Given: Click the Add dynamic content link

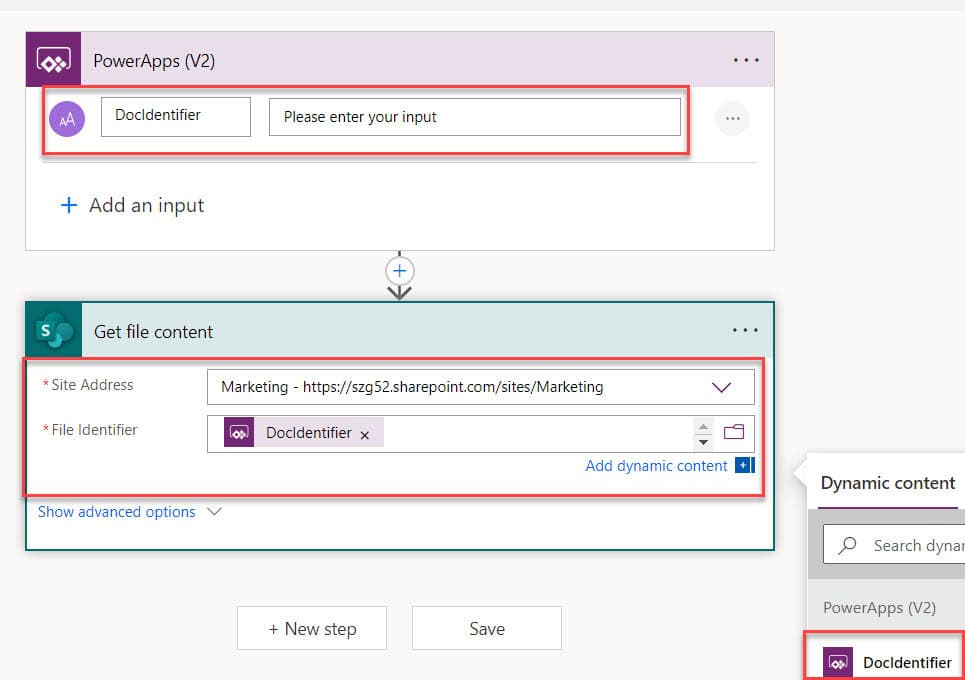Looking at the screenshot, I should click(x=656, y=466).
